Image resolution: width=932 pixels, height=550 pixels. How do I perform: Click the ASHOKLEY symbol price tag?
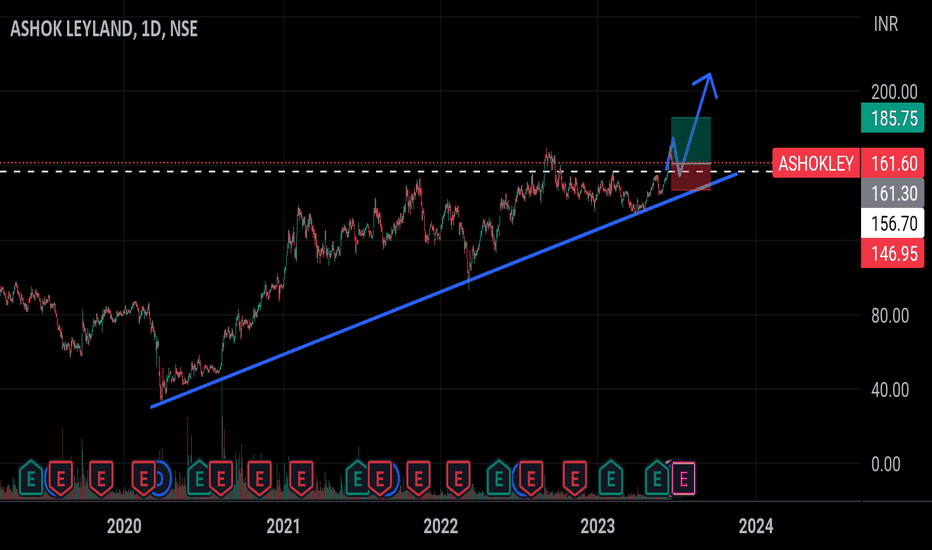point(816,163)
